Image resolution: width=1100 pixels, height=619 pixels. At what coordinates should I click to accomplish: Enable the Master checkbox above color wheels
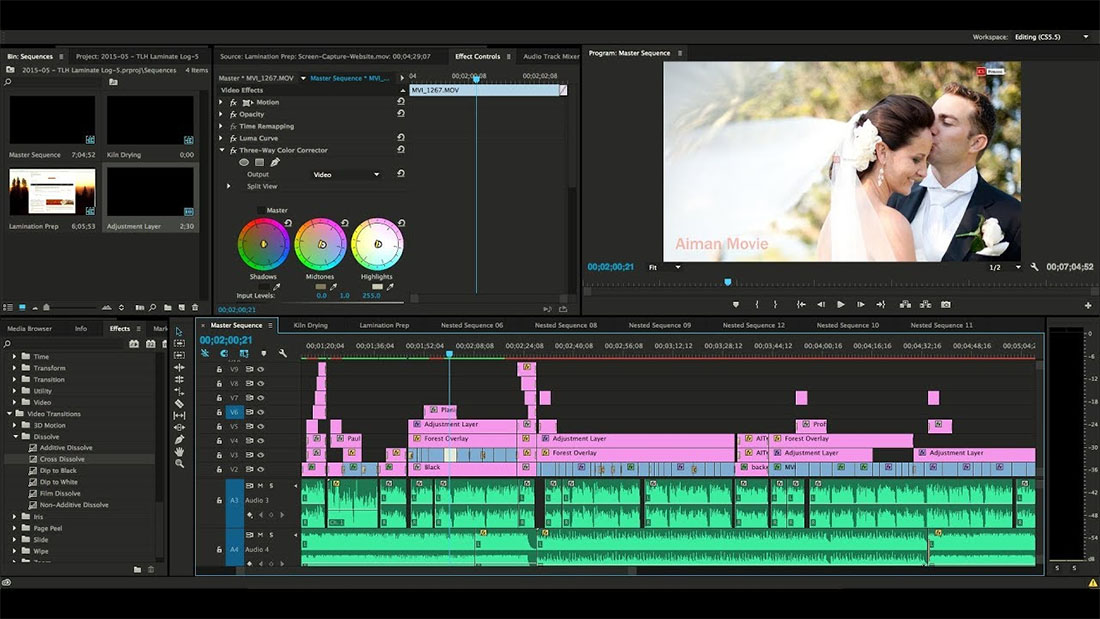tap(262, 210)
